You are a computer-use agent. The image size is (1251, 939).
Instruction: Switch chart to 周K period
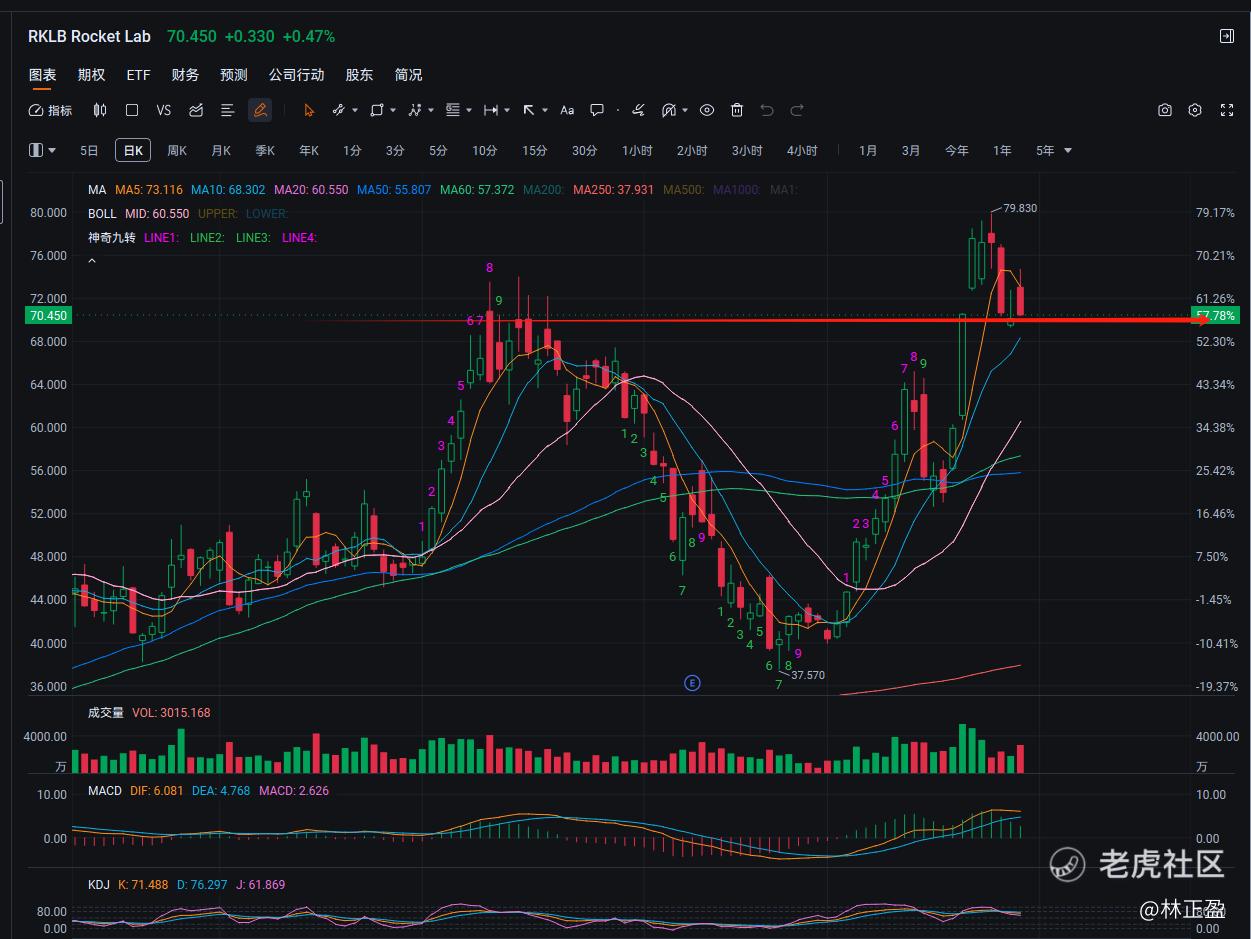(x=177, y=150)
